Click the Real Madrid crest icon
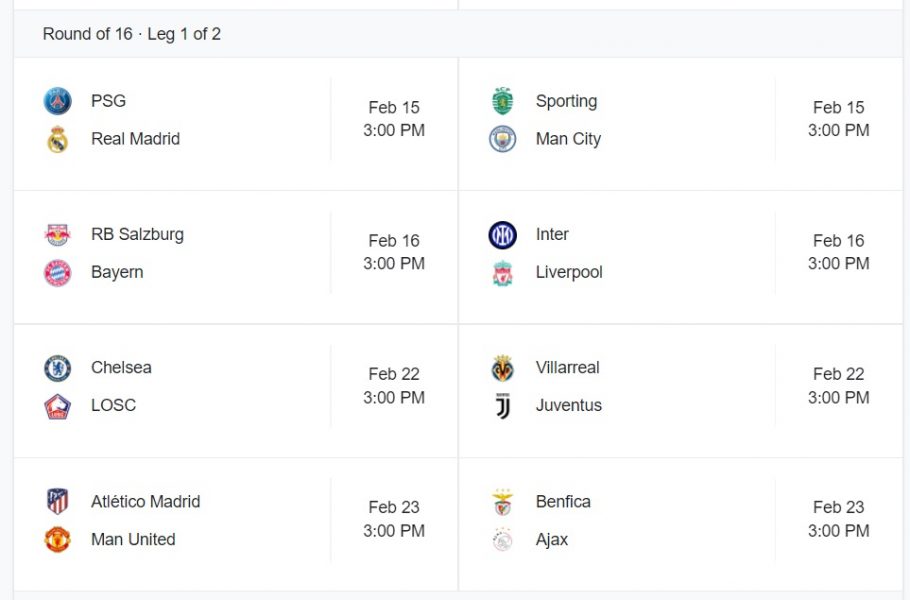This screenshot has width=910, height=600. tap(58, 139)
